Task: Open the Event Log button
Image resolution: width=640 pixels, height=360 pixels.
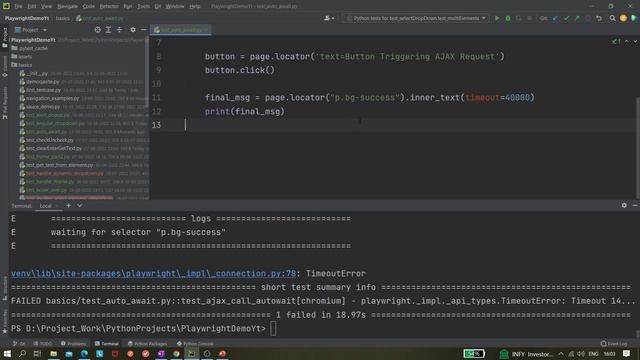Action: tap(614, 344)
